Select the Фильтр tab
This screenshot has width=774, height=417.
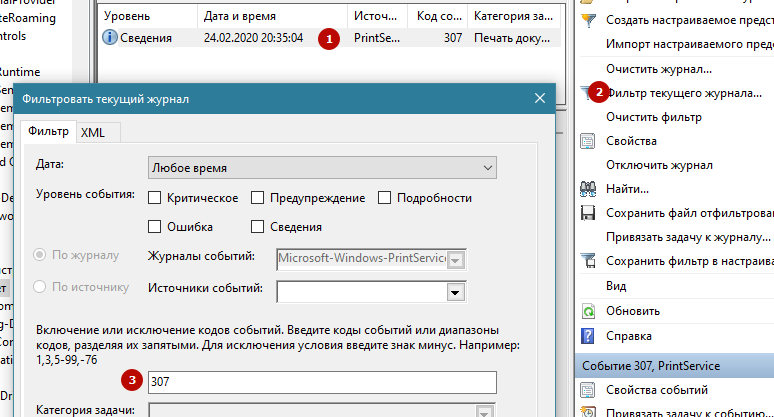[x=49, y=132]
